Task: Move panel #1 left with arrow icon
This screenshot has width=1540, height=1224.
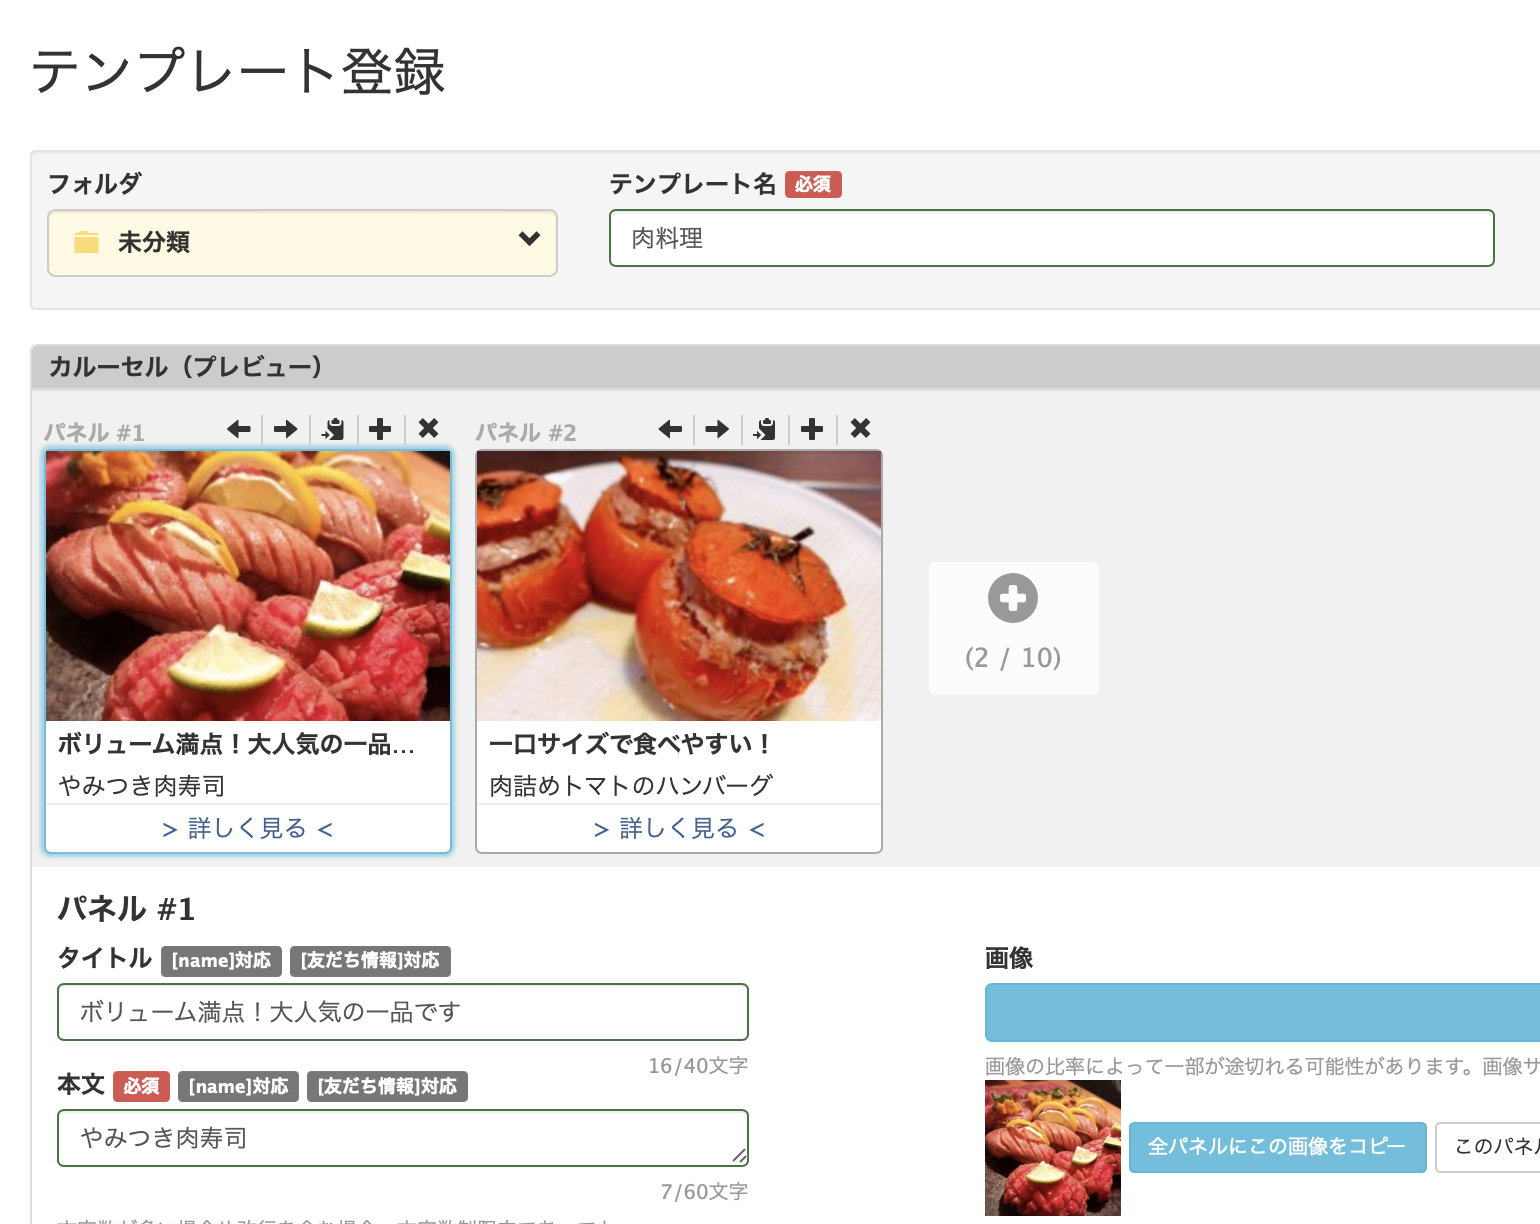Action: coord(239,429)
